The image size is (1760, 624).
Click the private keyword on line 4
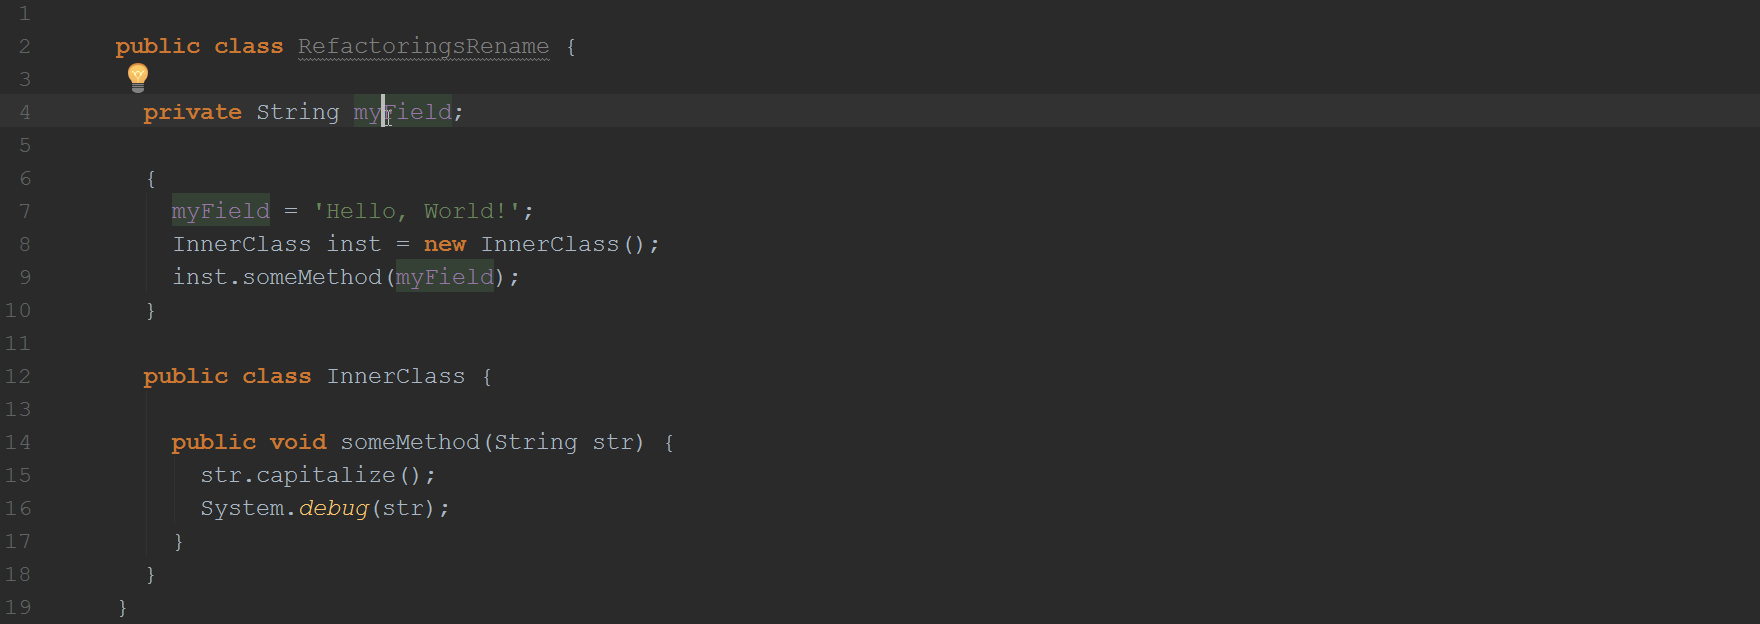click(193, 112)
